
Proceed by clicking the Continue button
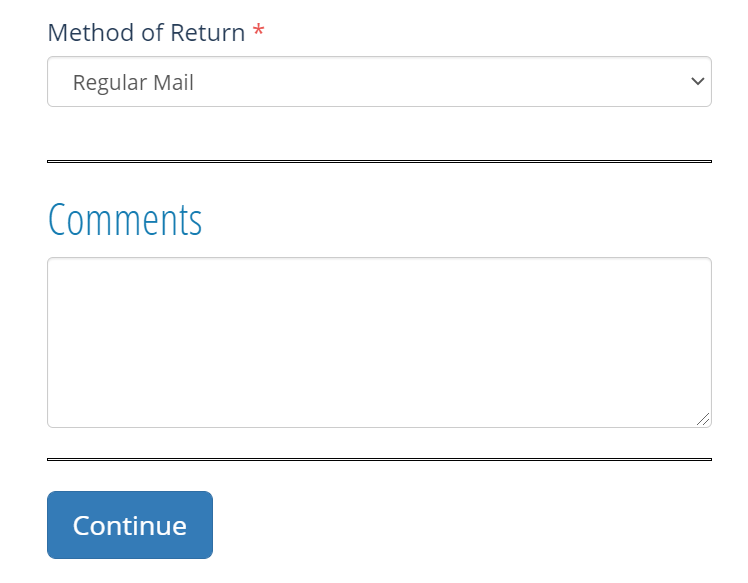(130, 525)
